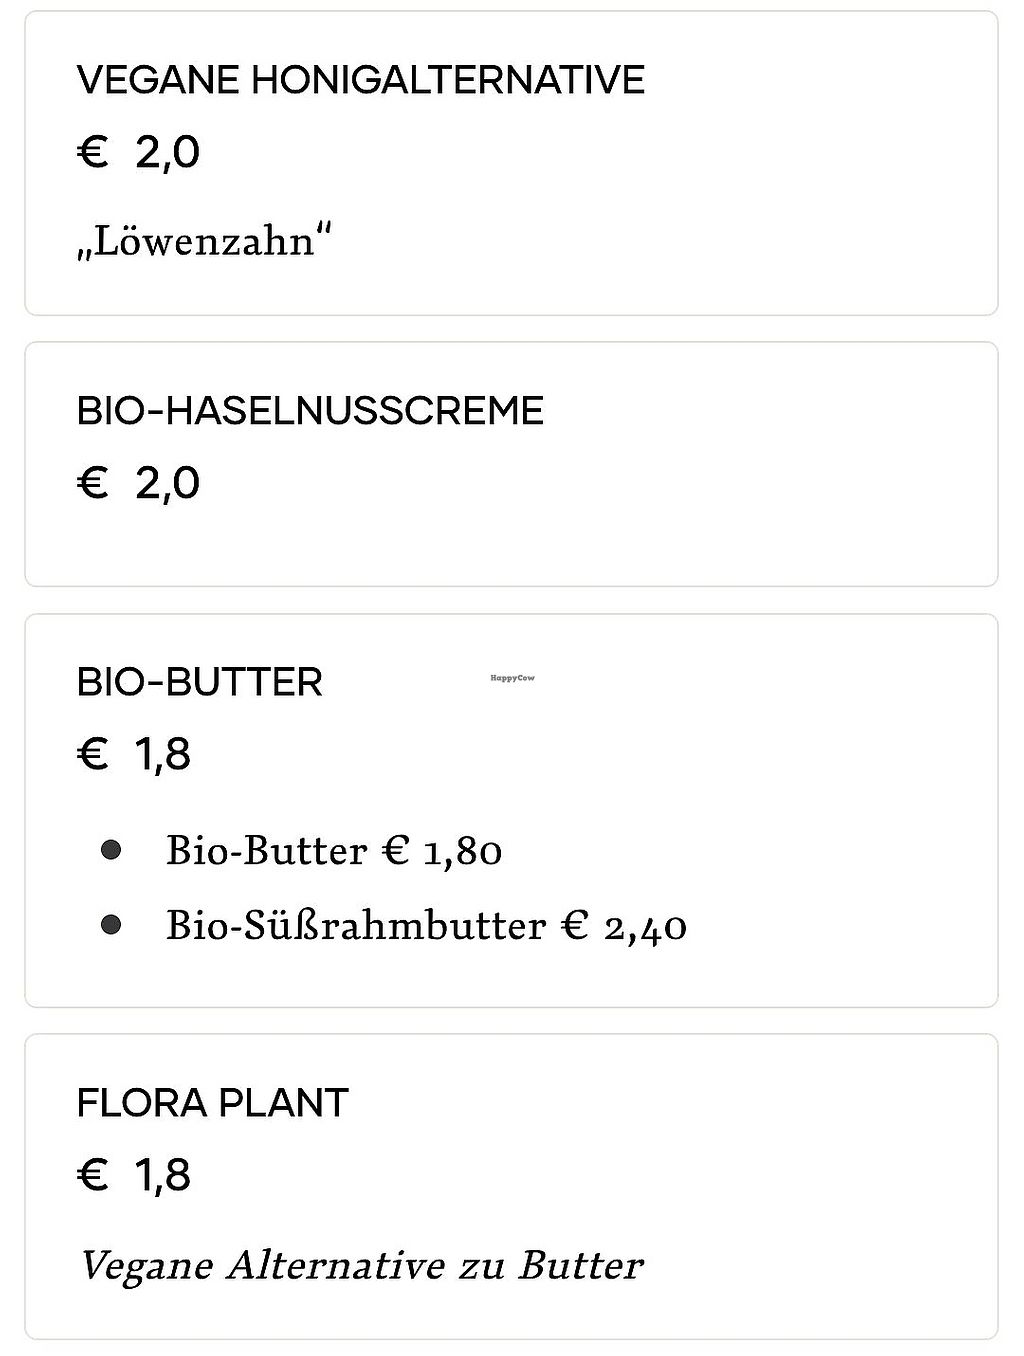Click the 1,8 price below Flora Plant
The height and width of the screenshot is (1356, 1024).
point(162,1175)
